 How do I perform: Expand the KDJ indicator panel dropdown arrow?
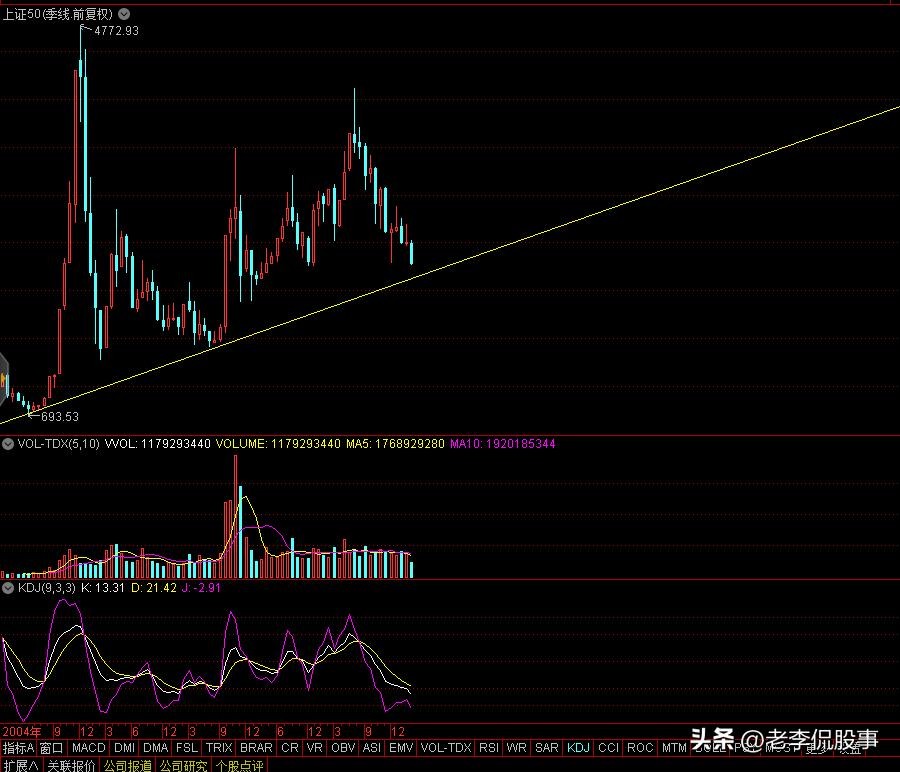9,588
